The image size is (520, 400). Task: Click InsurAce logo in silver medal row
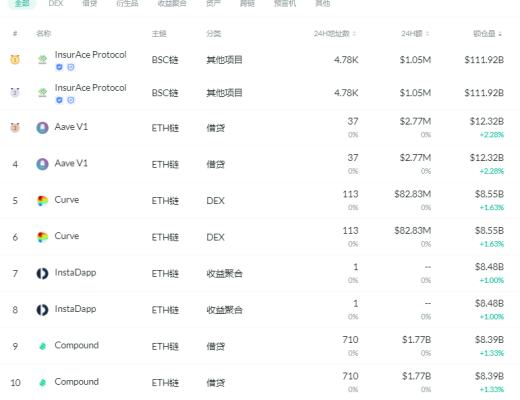(42, 92)
